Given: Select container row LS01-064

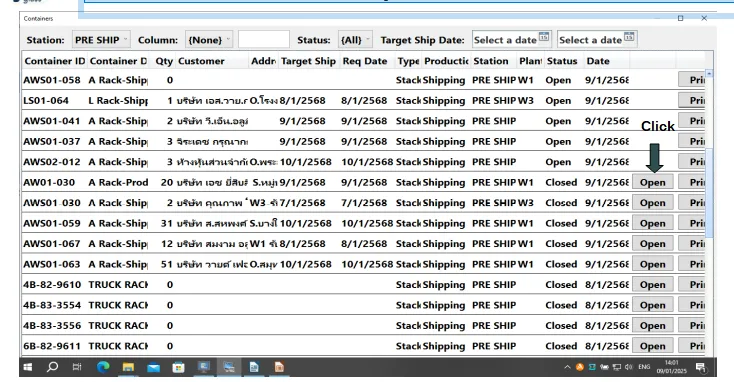Looking at the screenshot, I should click(x=363, y=100).
